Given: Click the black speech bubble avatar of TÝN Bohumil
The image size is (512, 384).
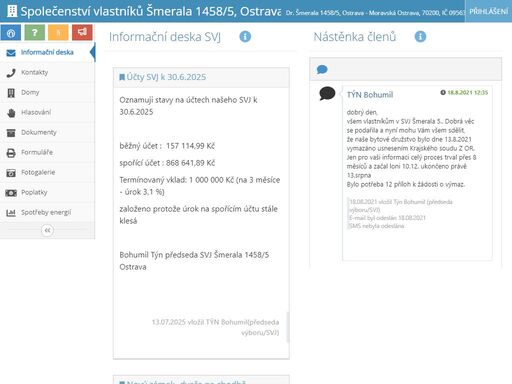Looking at the screenshot, I should (327, 93).
